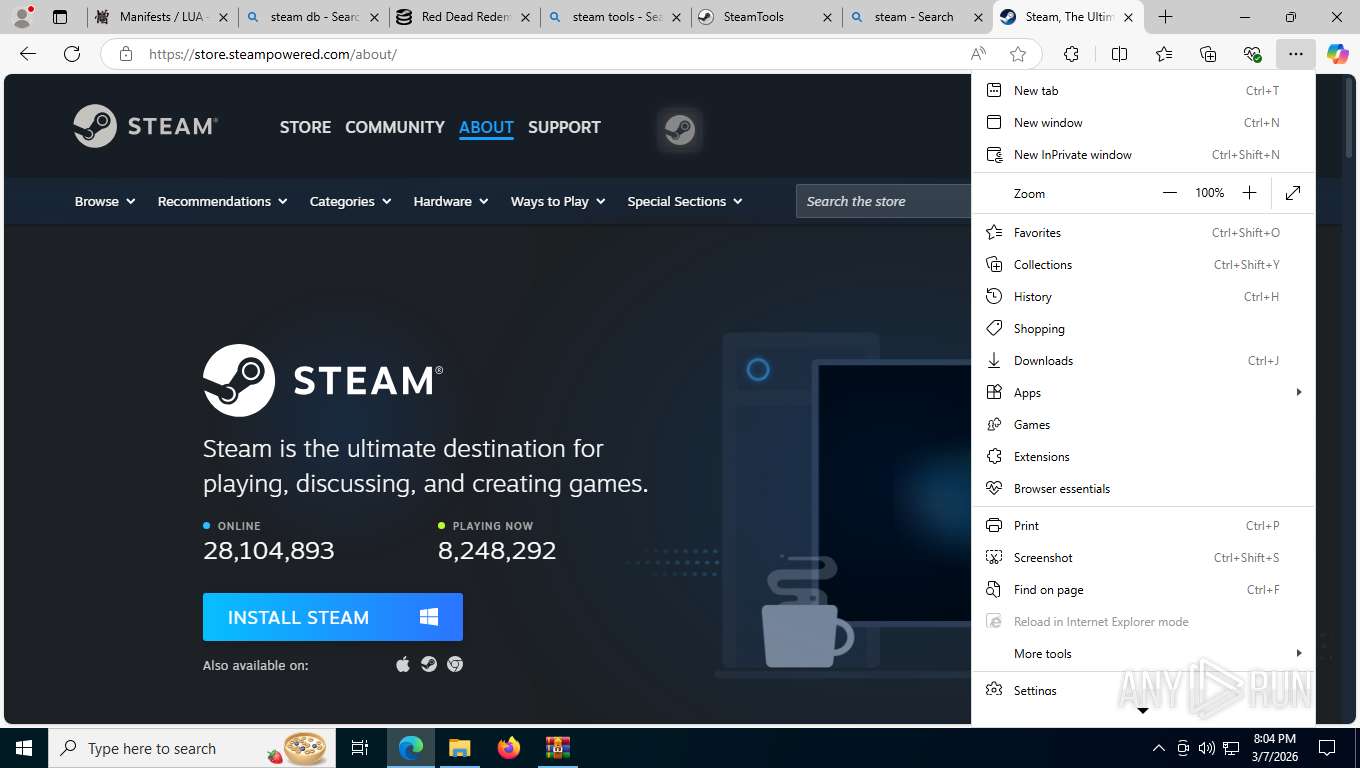
Task: Choose Screenshot from the menu
Action: pyautogui.click(x=1143, y=557)
